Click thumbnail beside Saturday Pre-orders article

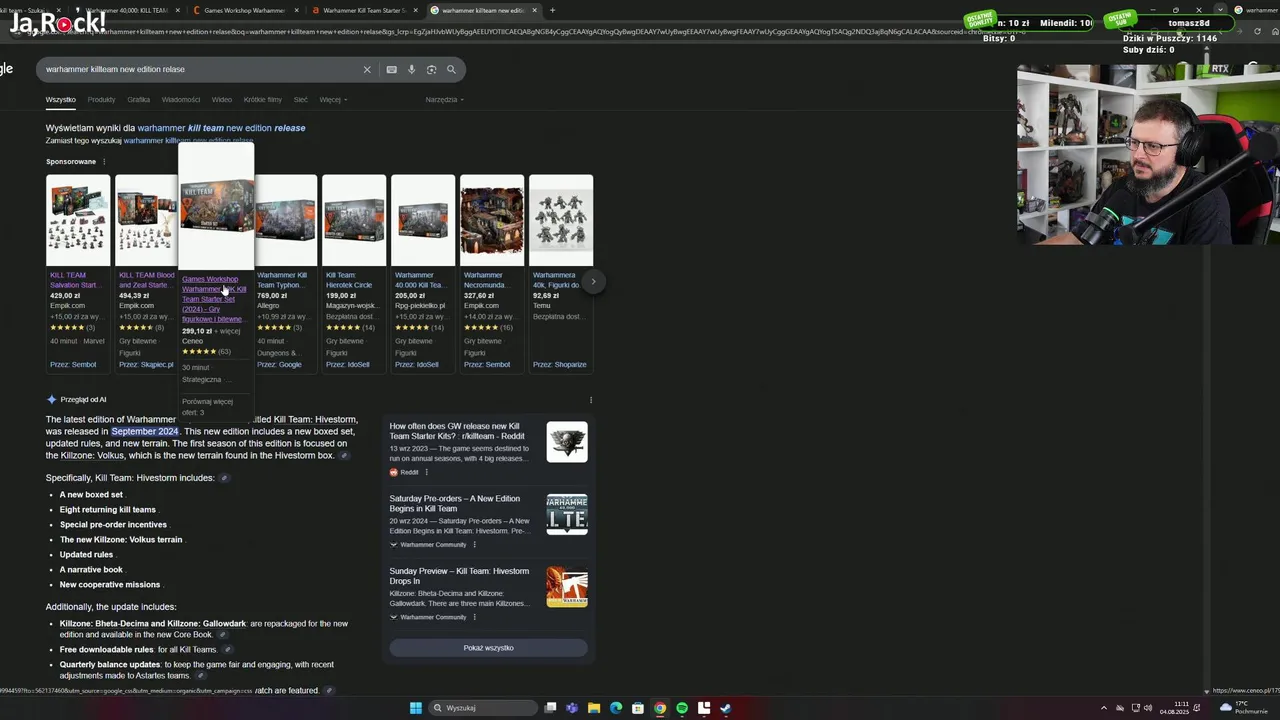(x=567, y=514)
